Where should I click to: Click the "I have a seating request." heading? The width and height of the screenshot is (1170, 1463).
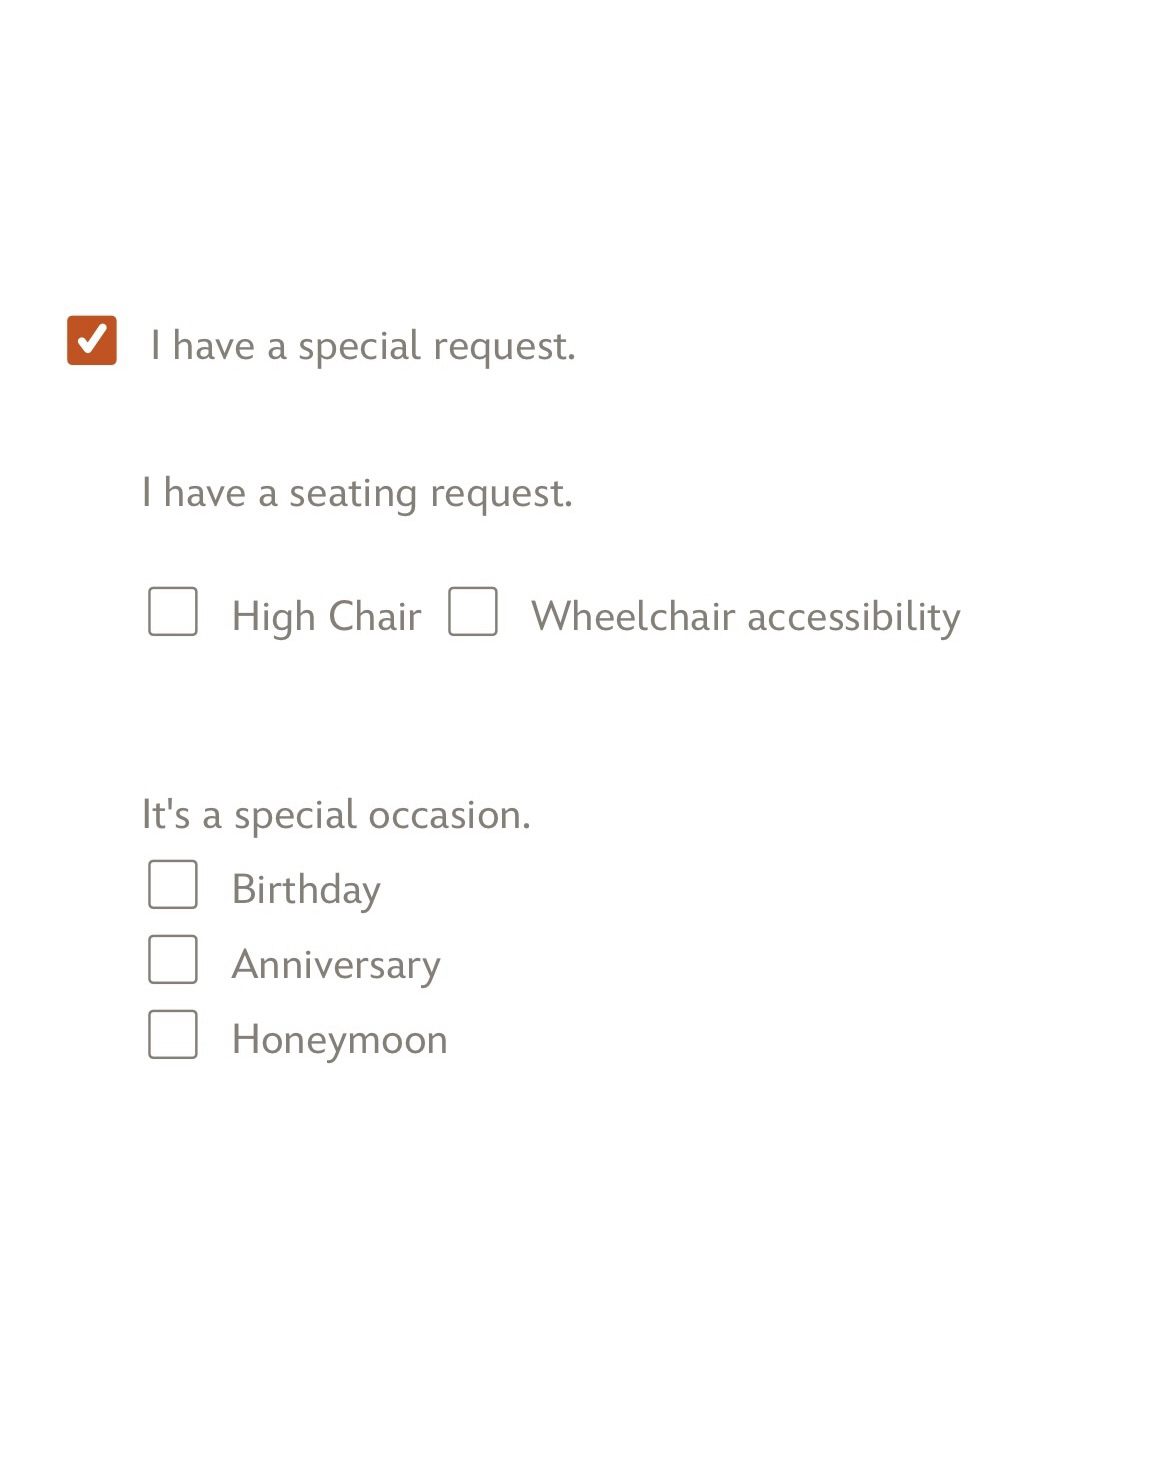coord(357,493)
